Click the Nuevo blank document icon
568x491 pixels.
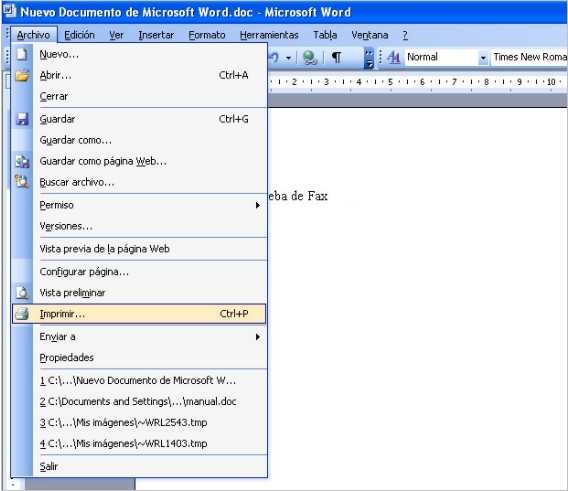tap(22, 54)
